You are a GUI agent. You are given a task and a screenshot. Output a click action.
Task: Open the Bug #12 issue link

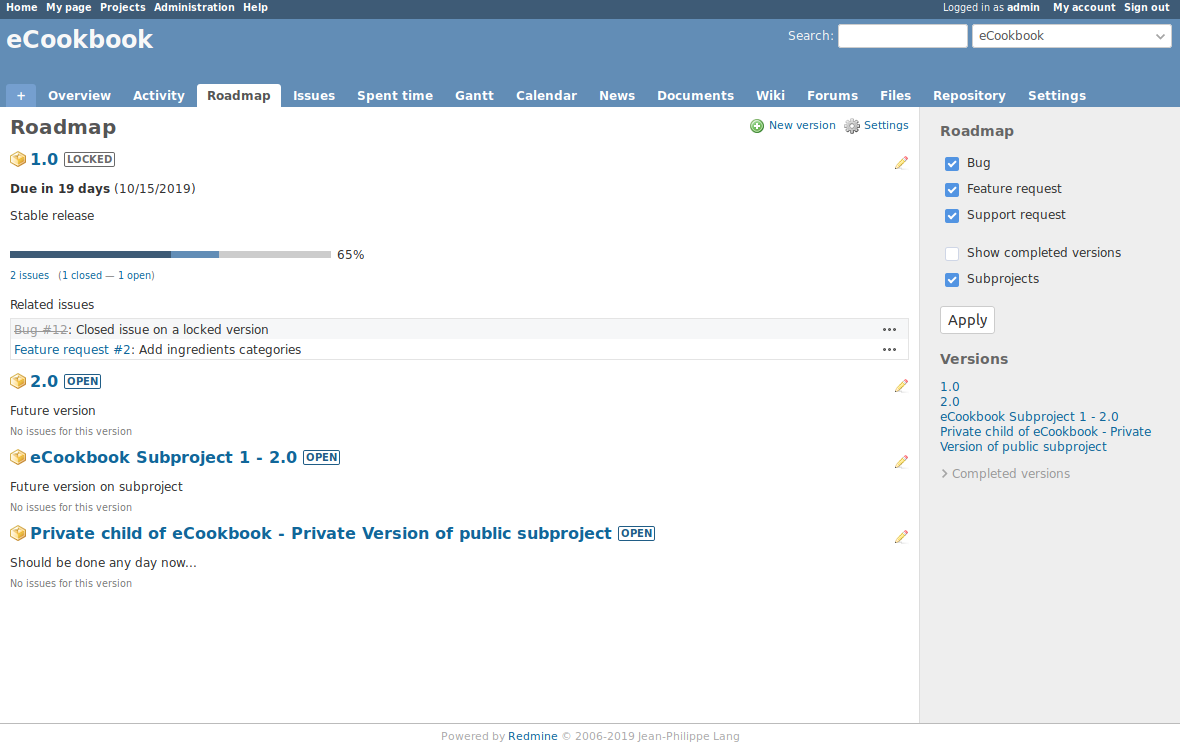[41, 329]
